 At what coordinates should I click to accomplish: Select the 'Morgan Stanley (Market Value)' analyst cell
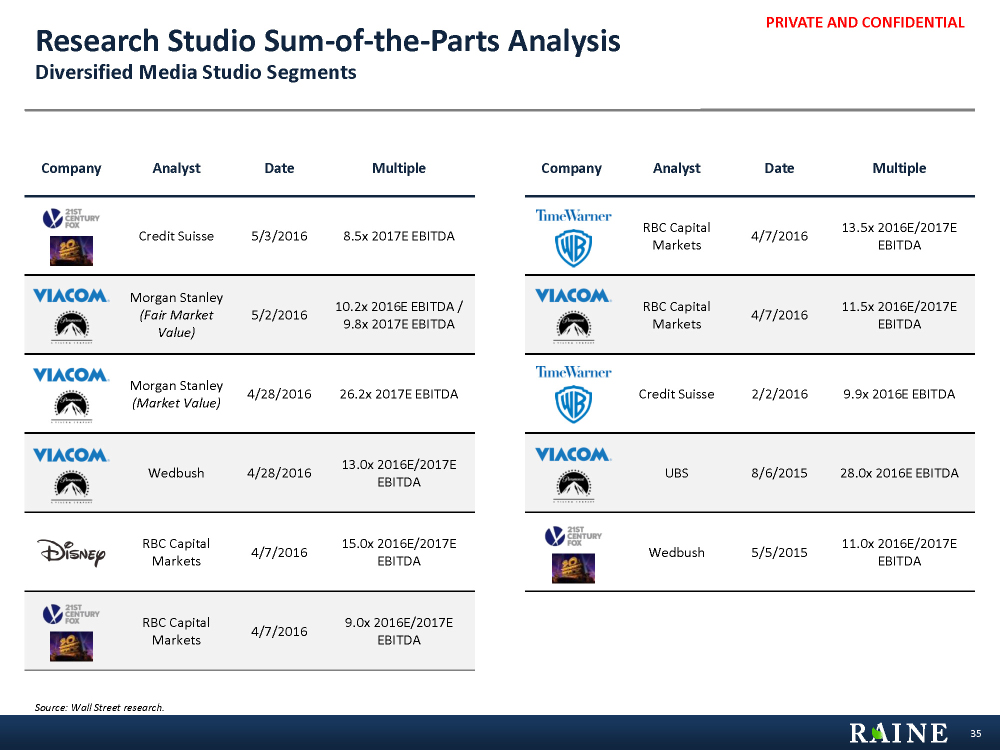176,394
